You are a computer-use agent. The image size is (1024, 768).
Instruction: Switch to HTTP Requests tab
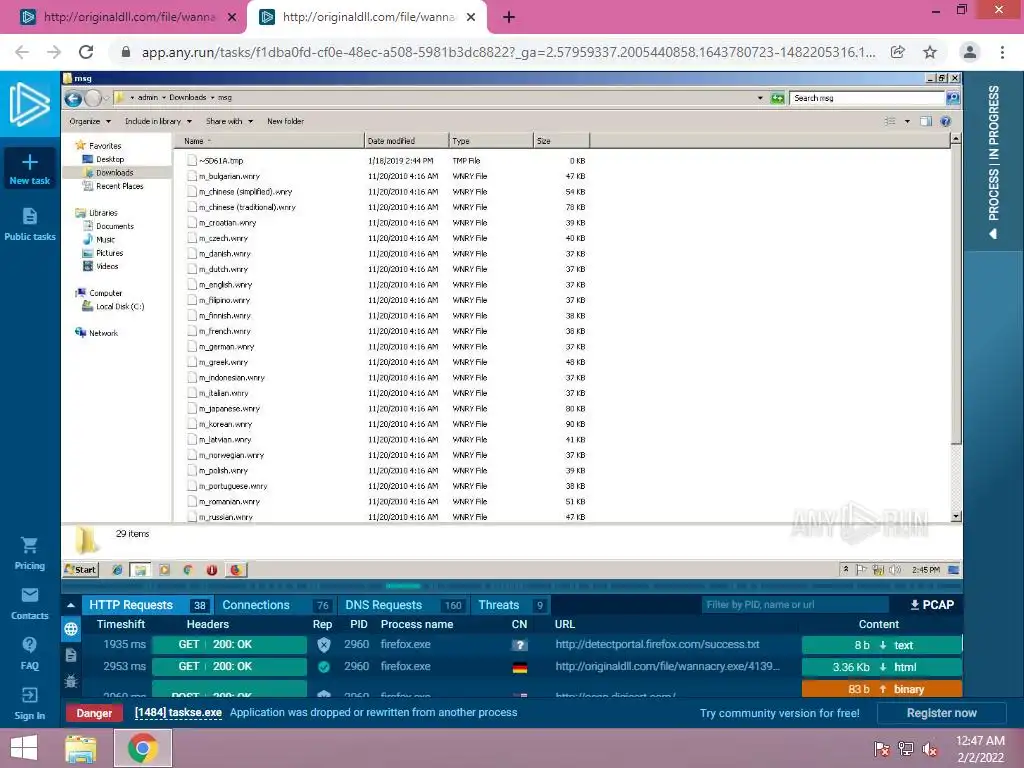[146, 605]
